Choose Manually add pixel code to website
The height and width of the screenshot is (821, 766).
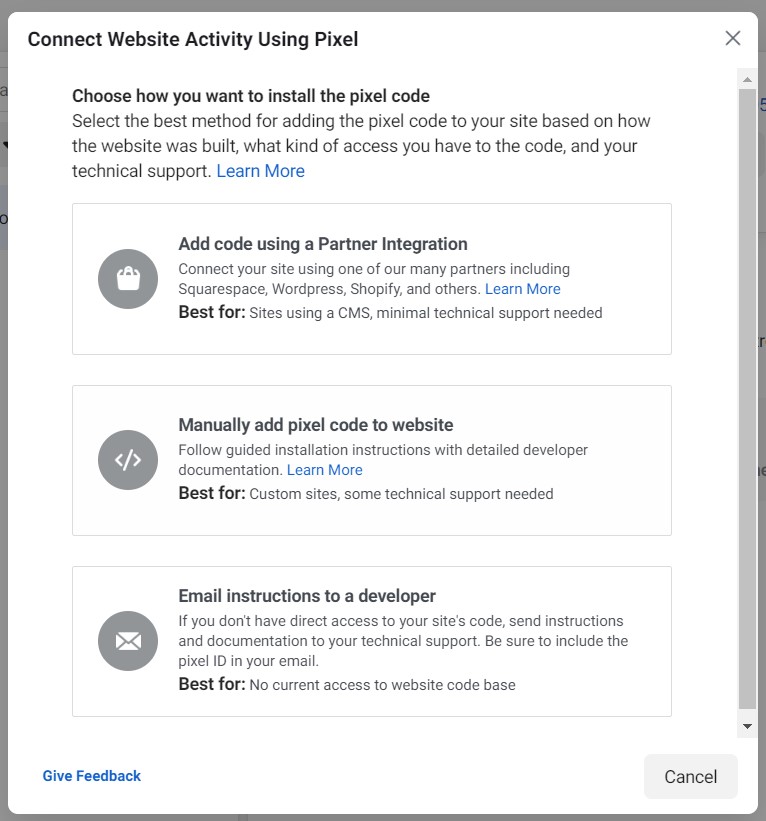(372, 460)
